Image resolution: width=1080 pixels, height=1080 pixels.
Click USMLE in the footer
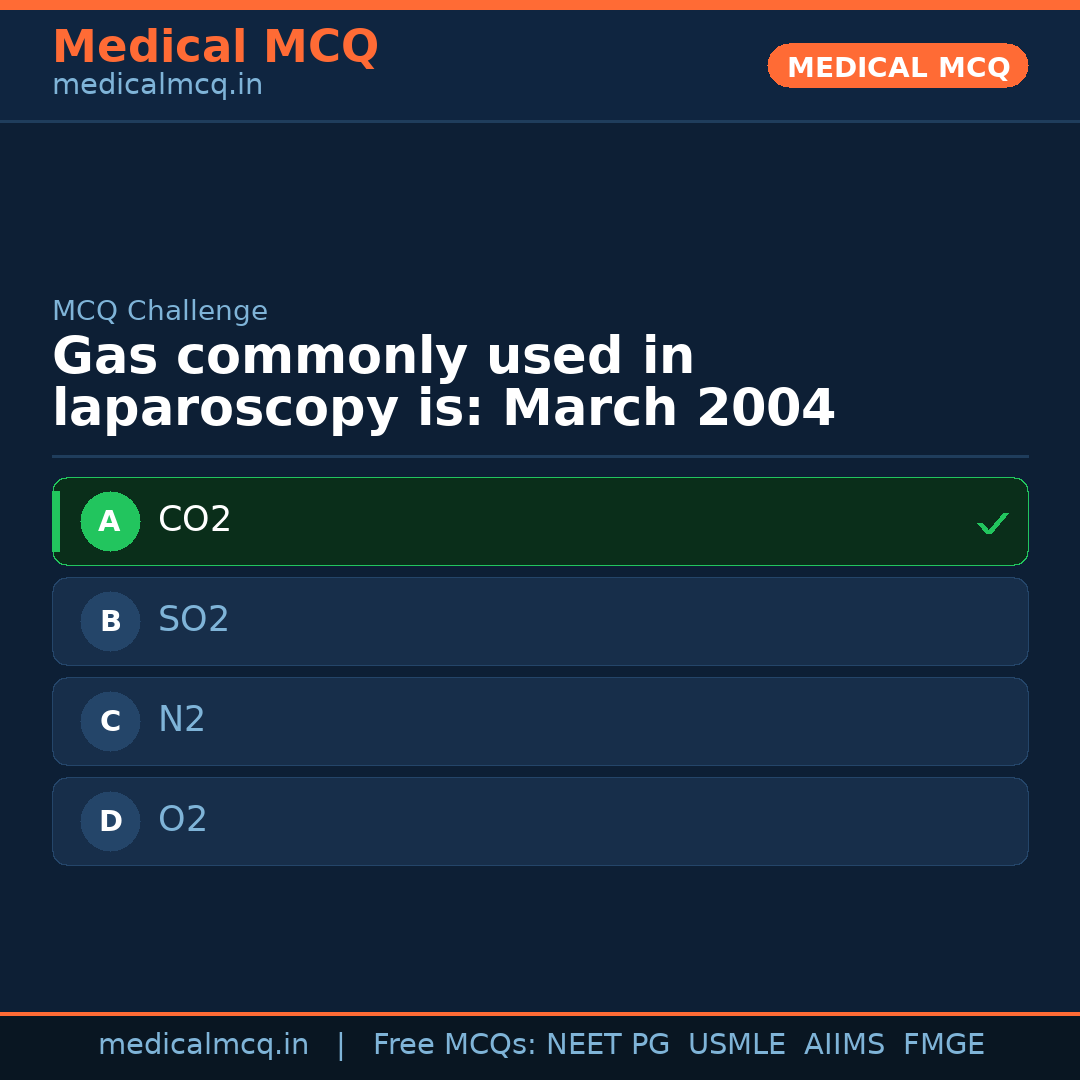[x=736, y=1045]
